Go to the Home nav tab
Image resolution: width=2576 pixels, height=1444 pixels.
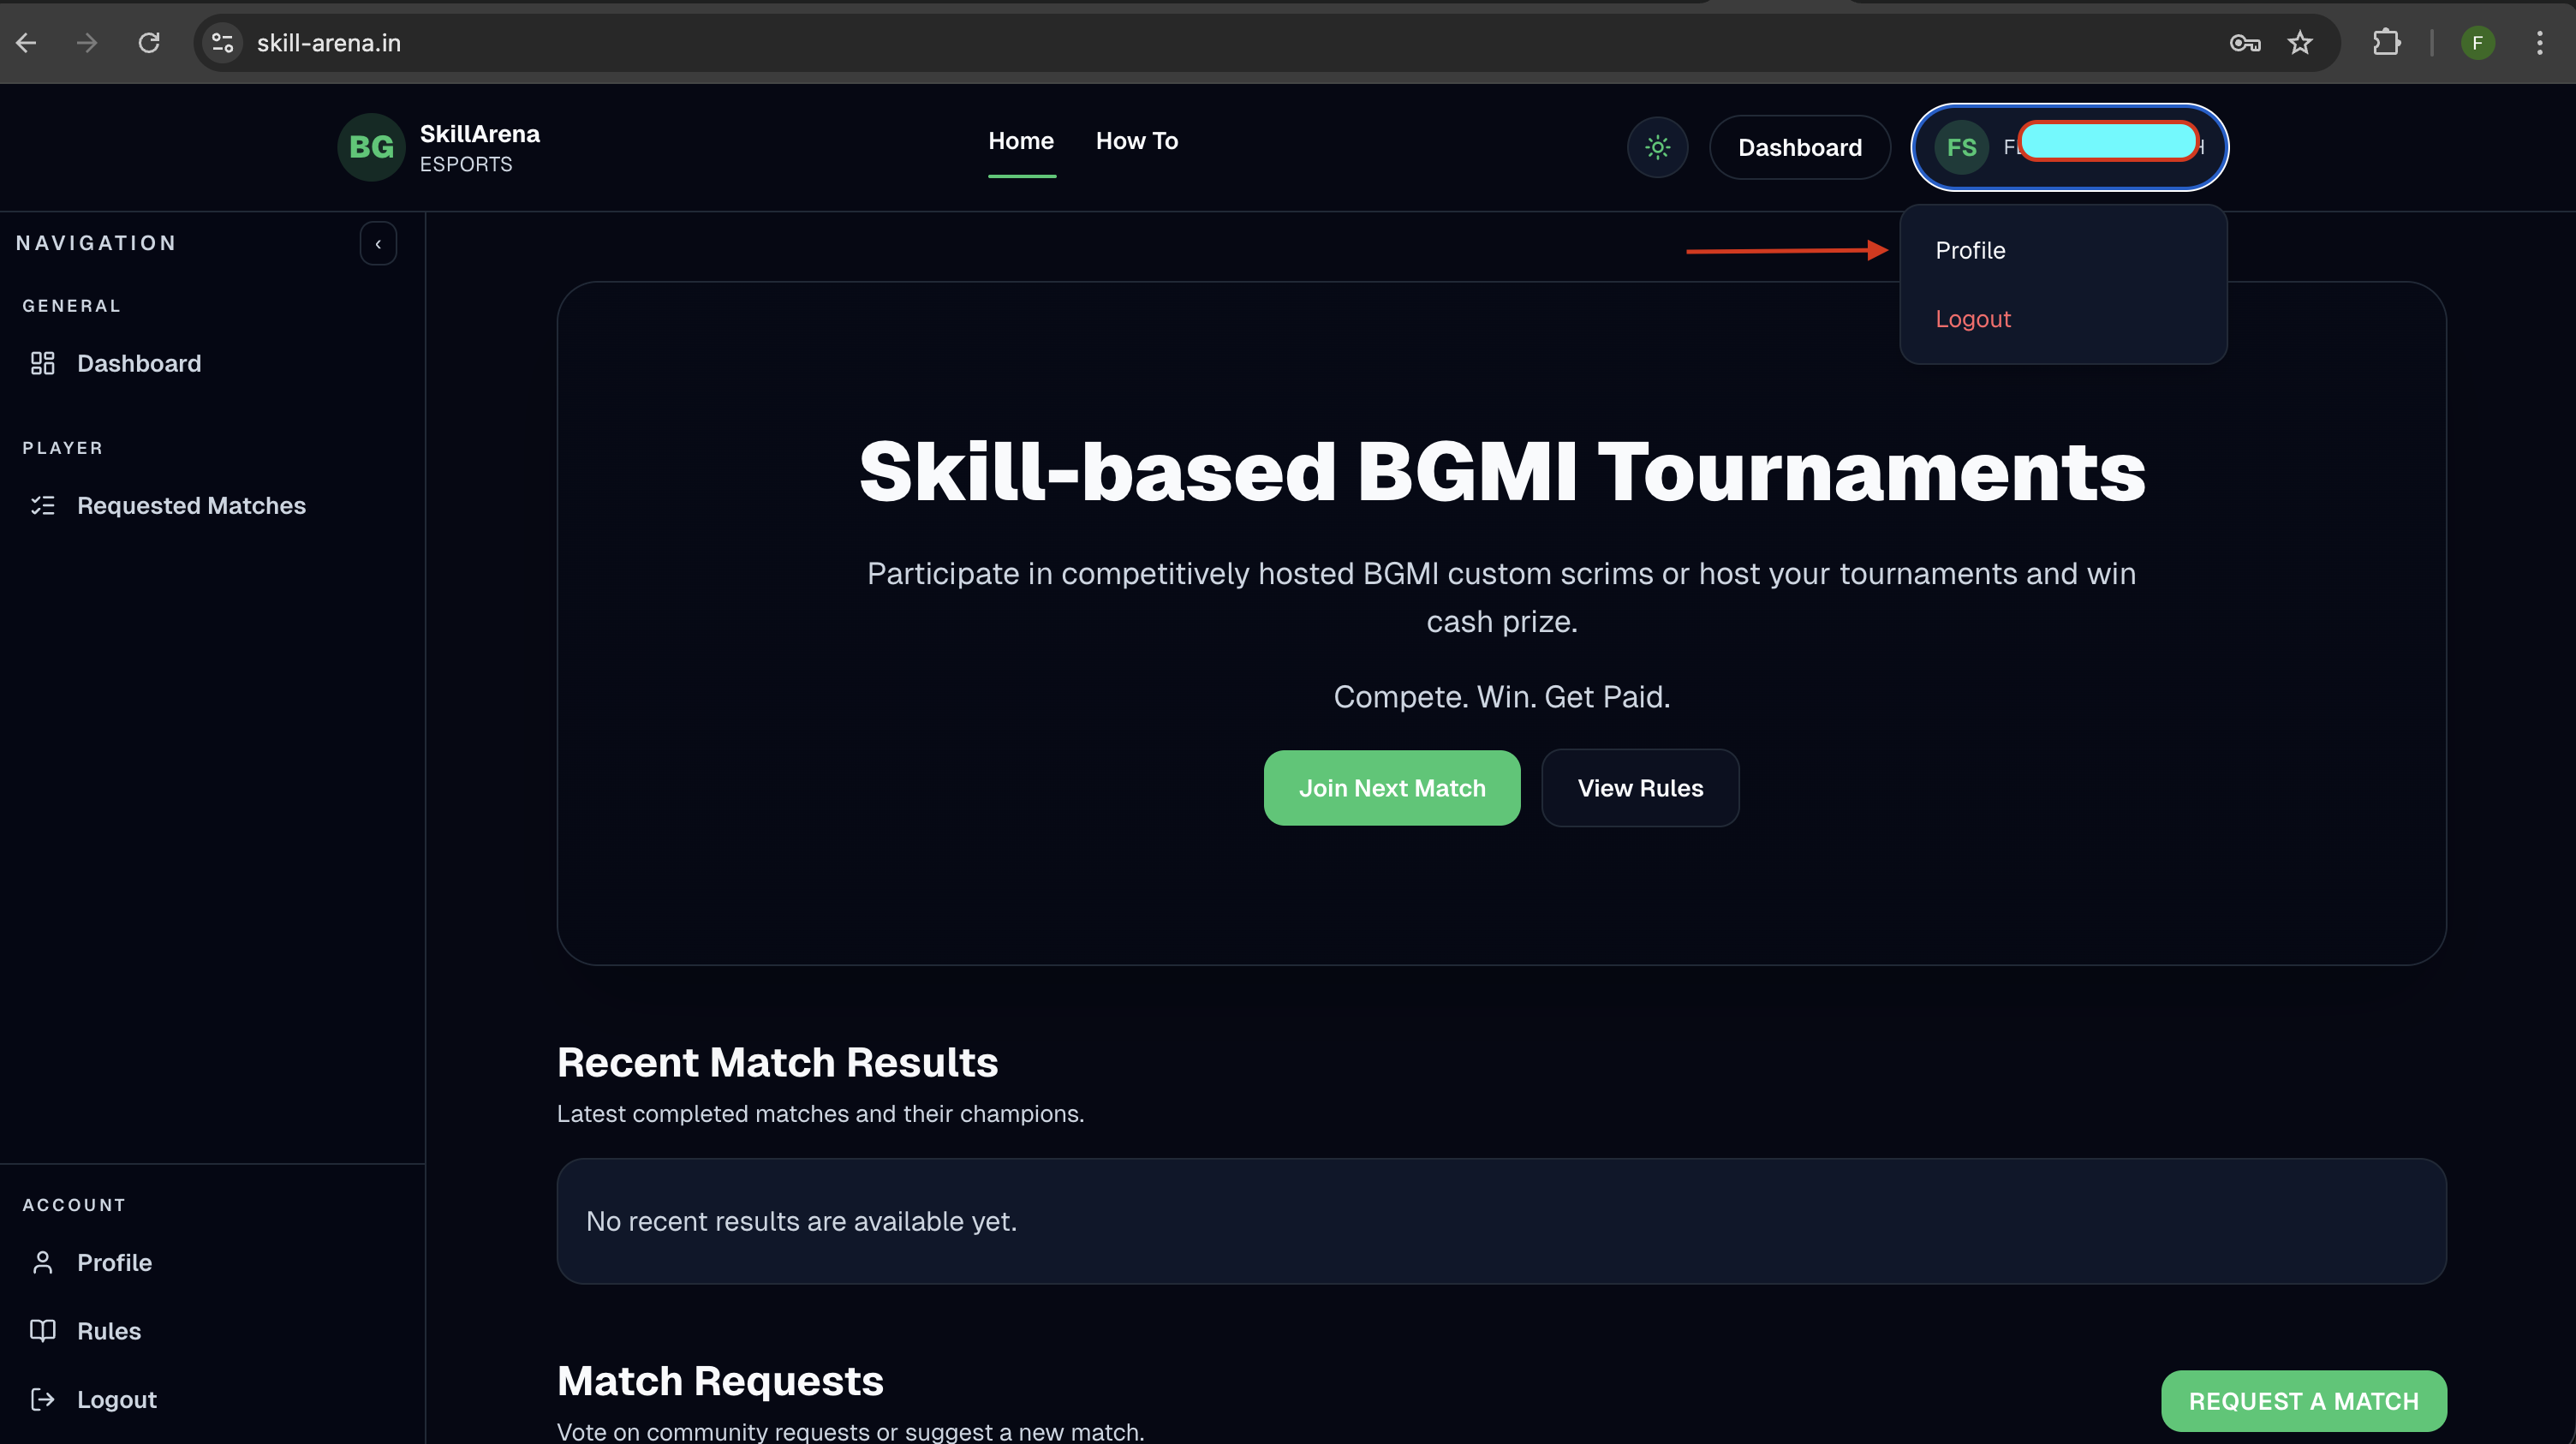pyautogui.click(x=1021, y=141)
